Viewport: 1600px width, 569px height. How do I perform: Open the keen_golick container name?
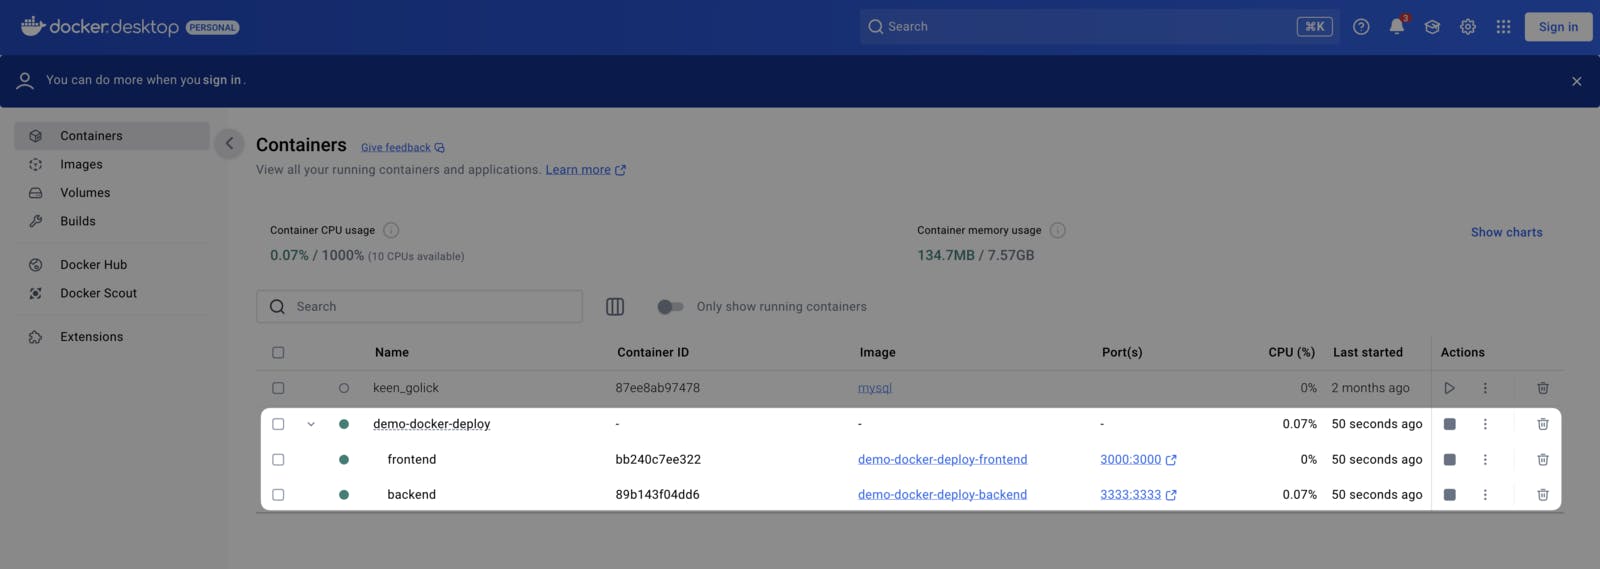tap(406, 388)
